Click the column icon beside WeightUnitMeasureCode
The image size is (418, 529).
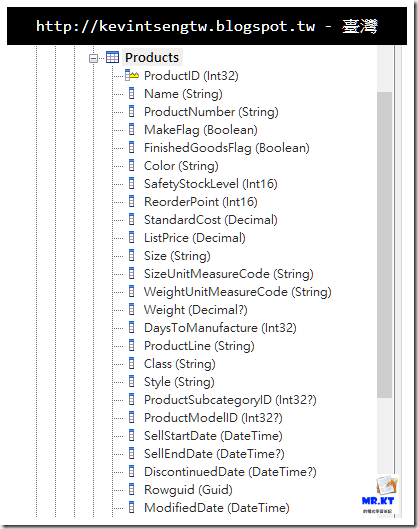[x=132, y=291]
